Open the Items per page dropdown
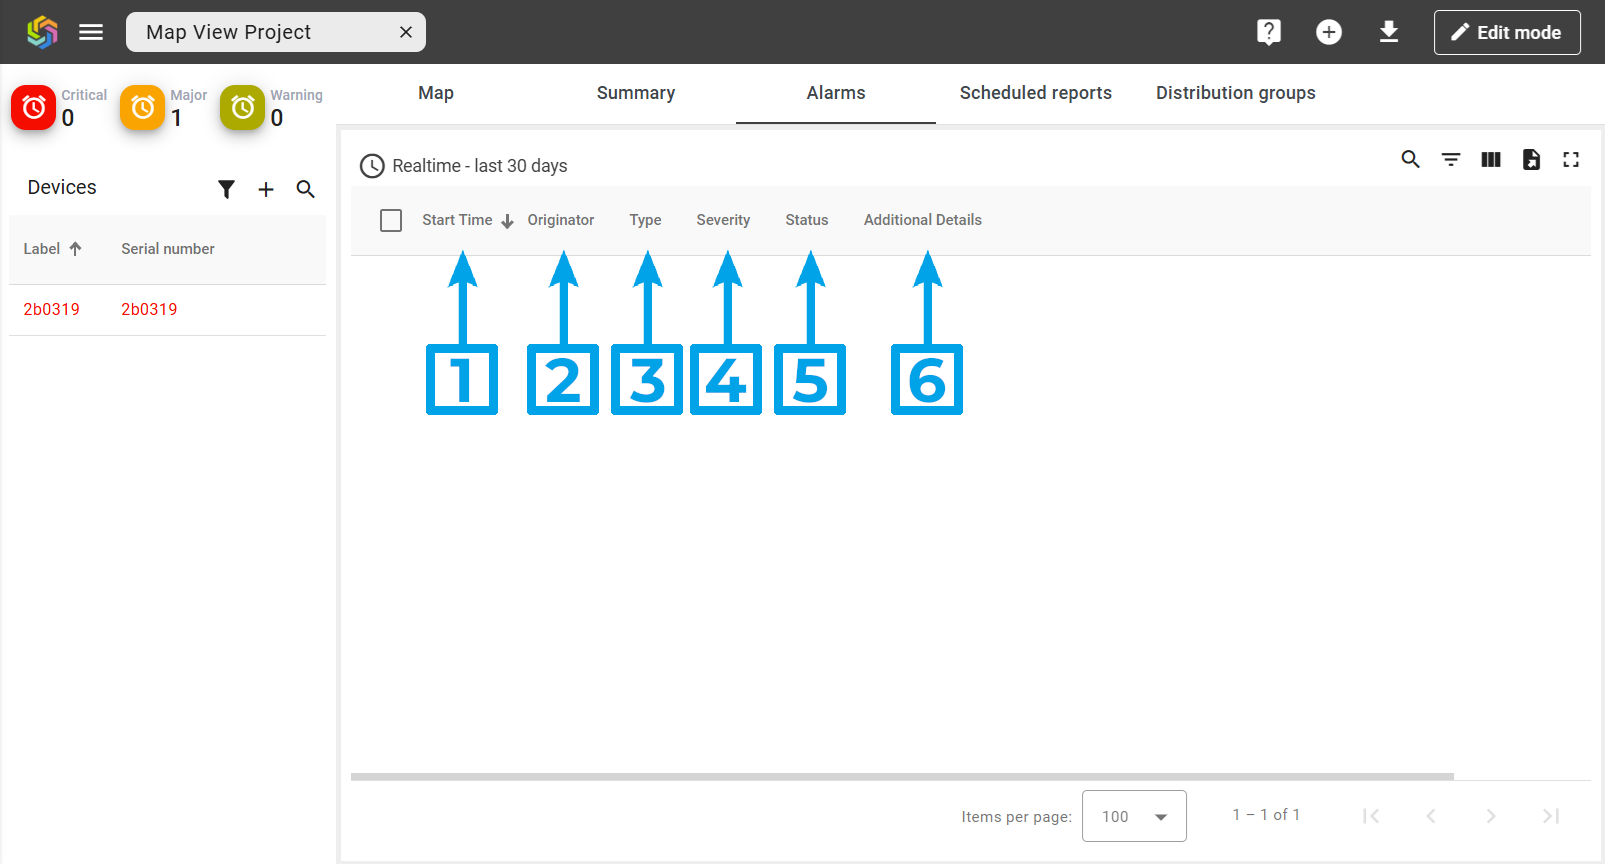Image resolution: width=1605 pixels, height=864 pixels. [1133, 816]
